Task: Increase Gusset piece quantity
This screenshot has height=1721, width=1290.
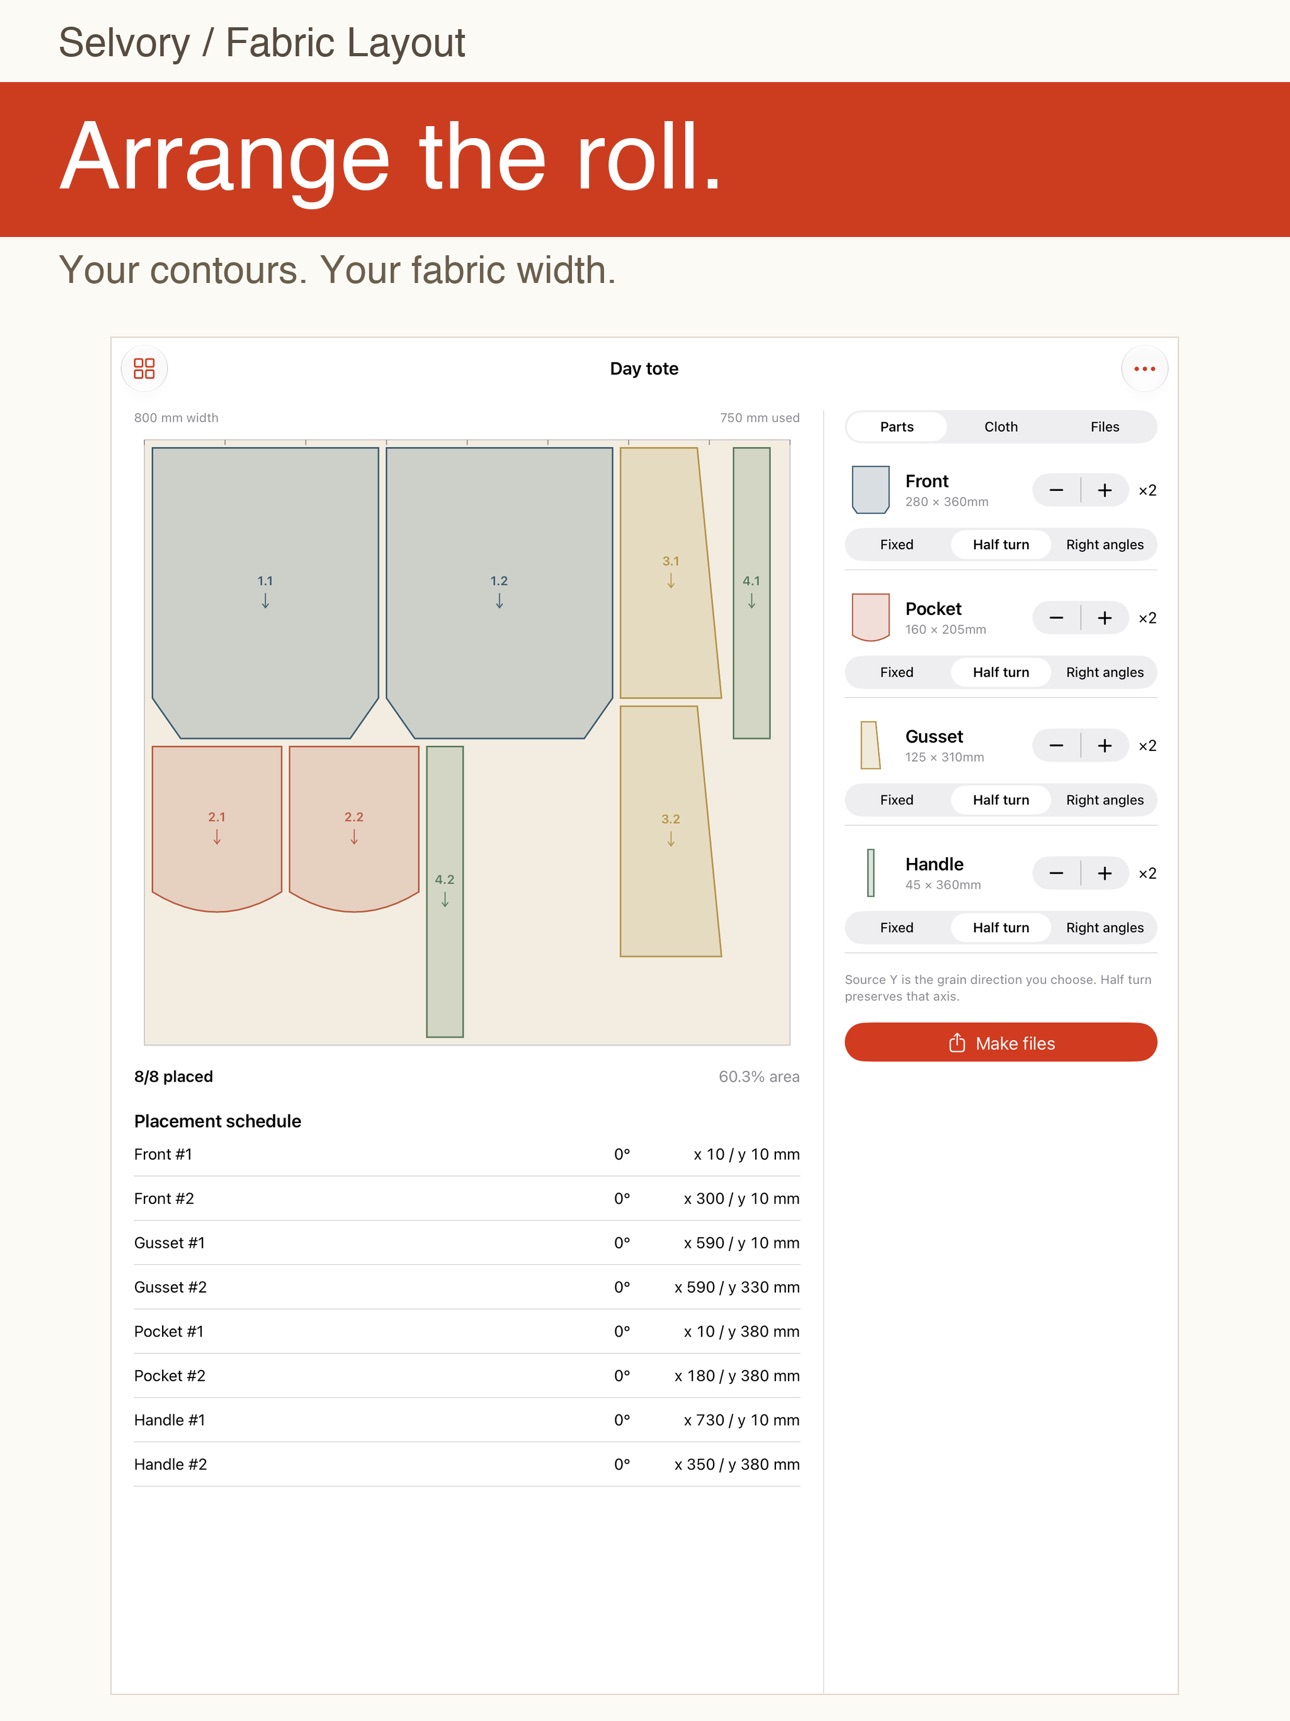Action: pyautogui.click(x=1104, y=746)
